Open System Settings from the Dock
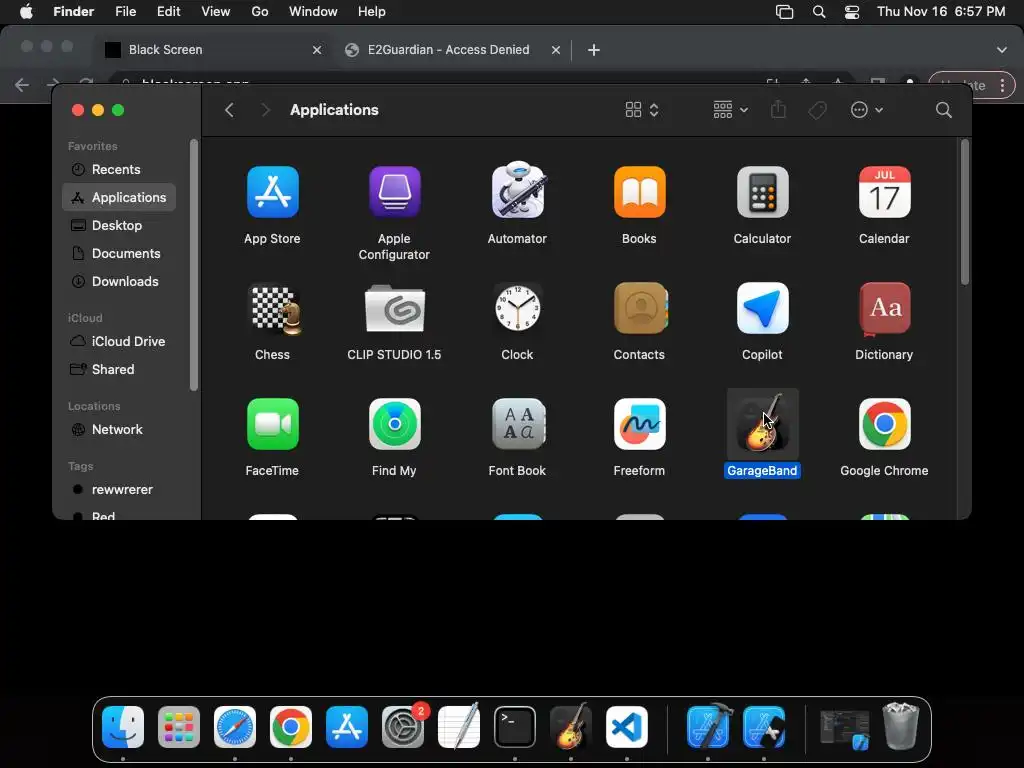This screenshot has width=1024, height=768. point(403,727)
